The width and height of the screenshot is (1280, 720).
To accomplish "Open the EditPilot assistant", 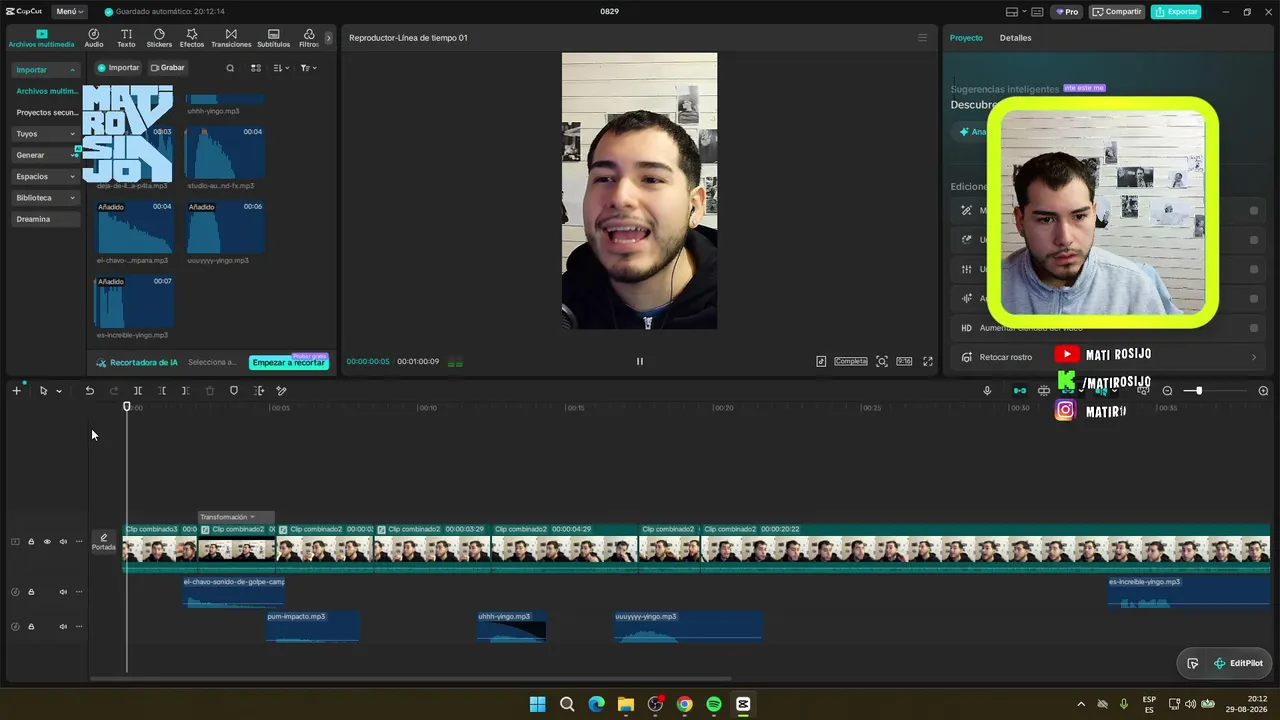I will point(1238,663).
